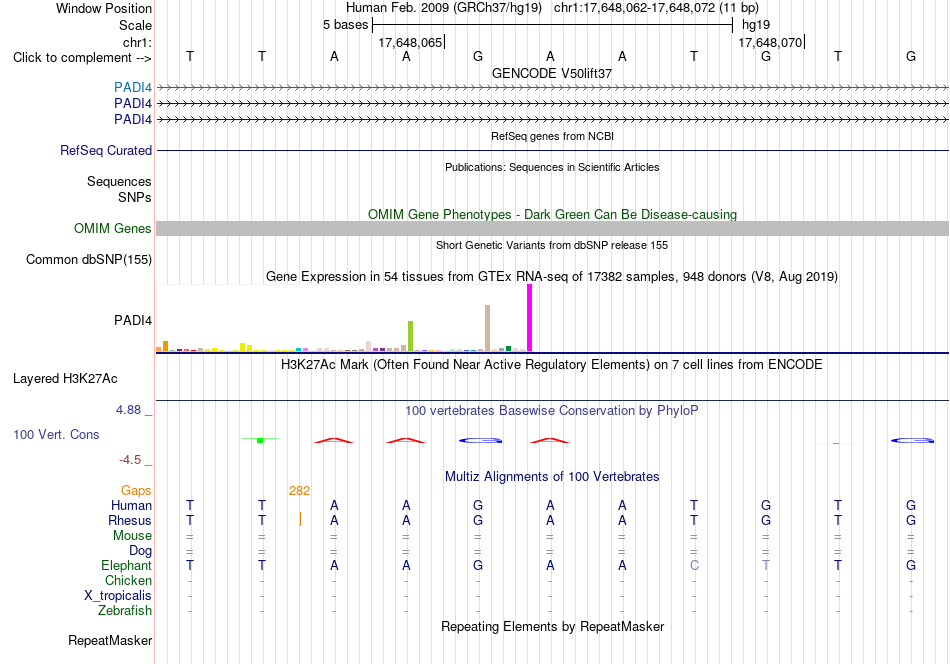Image resolution: width=950 pixels, height=664 pixels.
Task: Open '100 vertebrates Basewise Conservation by PhyloP' title
Action: (x=552, y=411)
